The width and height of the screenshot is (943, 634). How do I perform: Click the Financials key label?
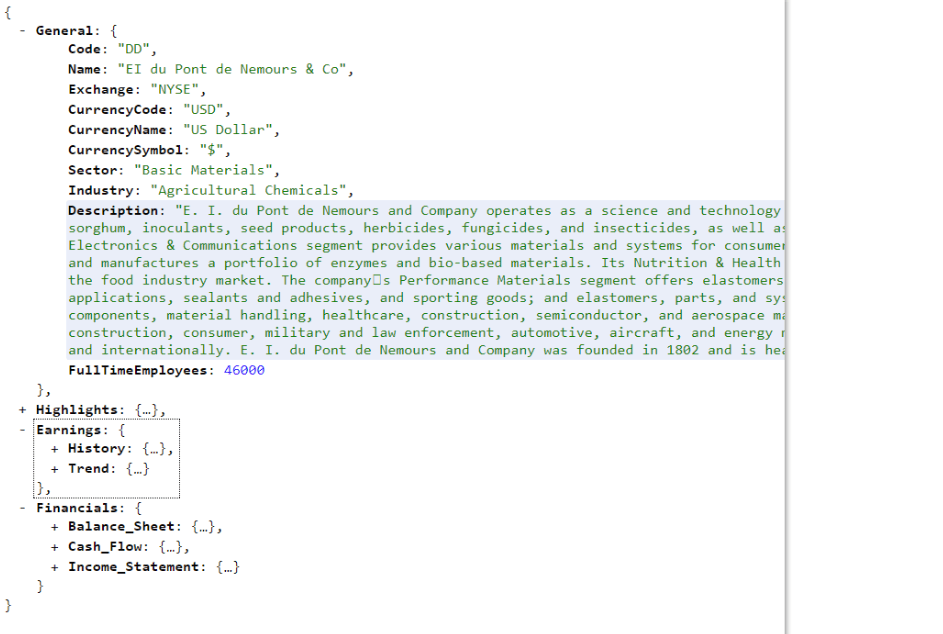click(x=76, y=508)
